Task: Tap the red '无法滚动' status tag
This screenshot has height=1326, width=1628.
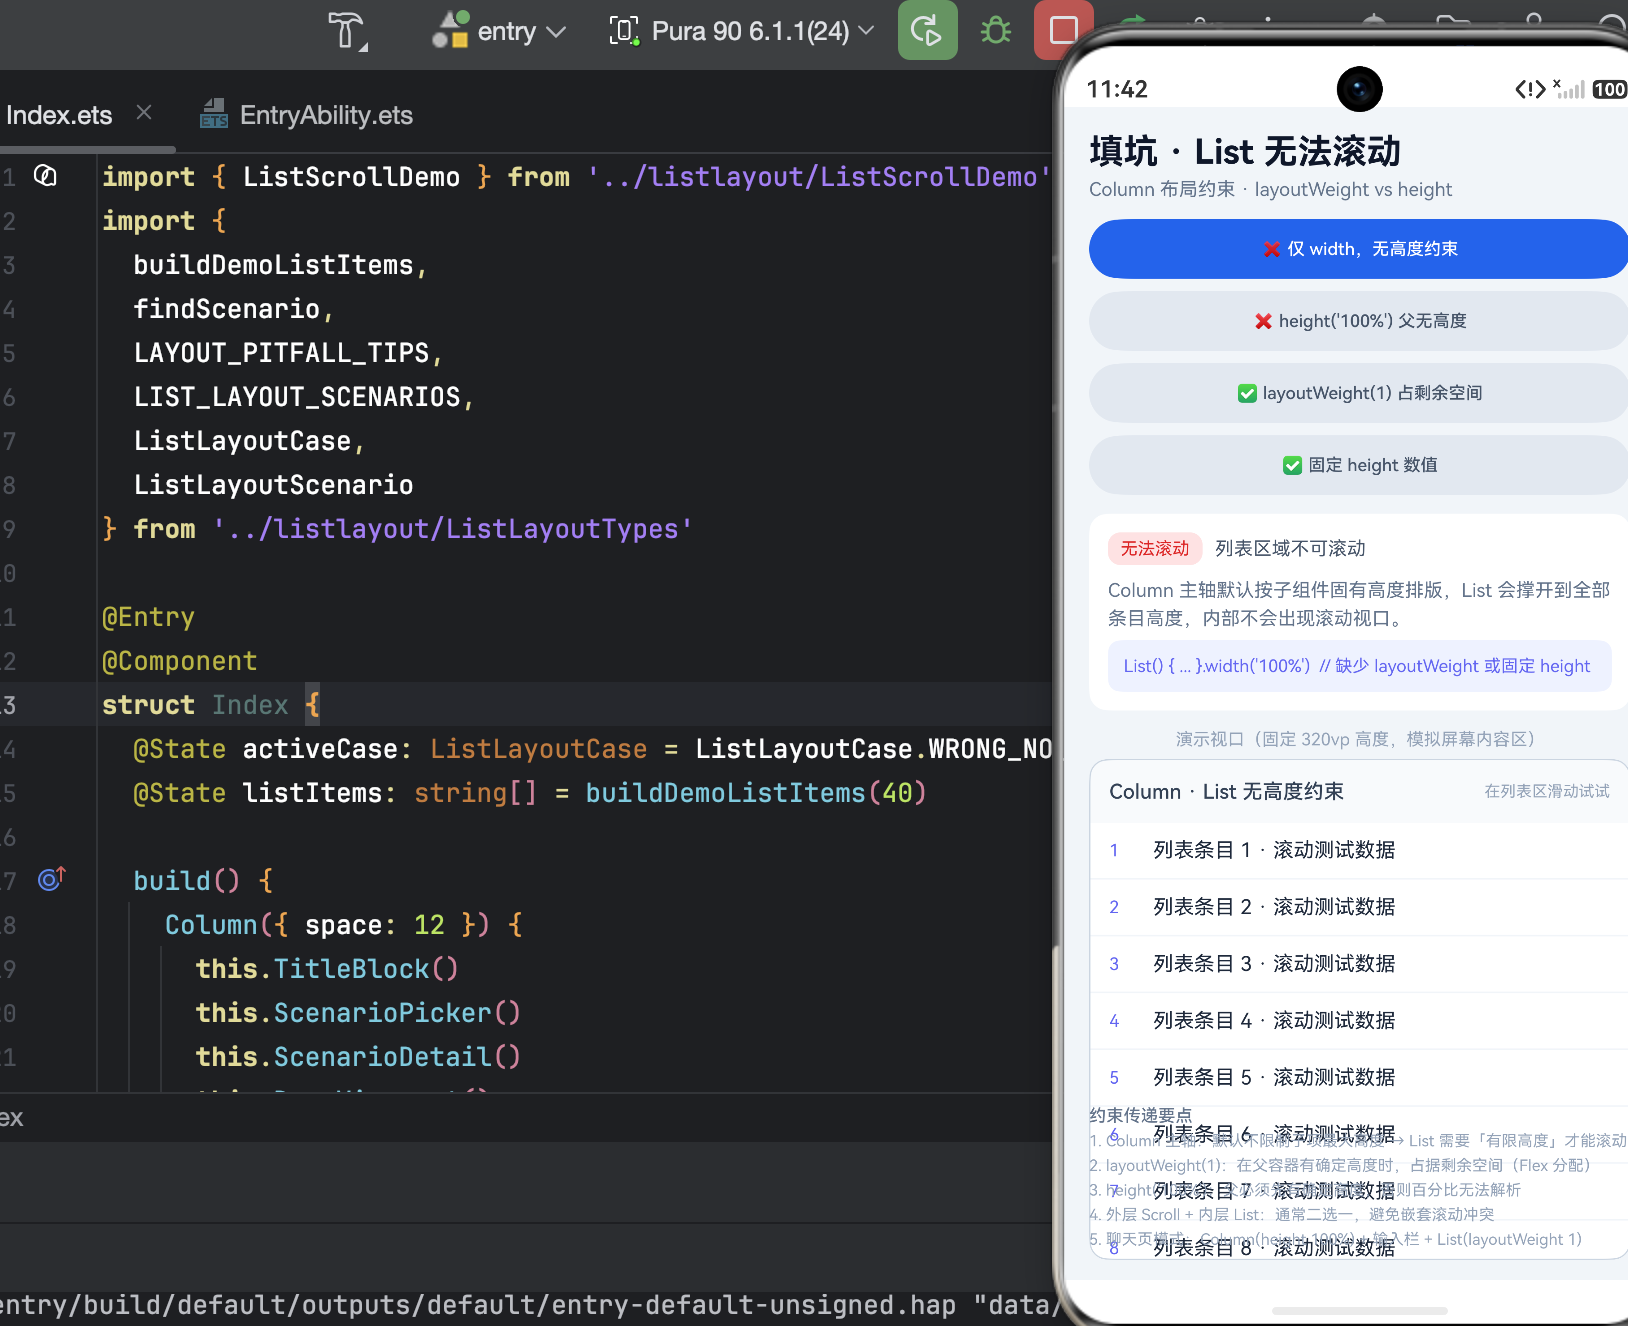Action: click(x=1155, y=548)
